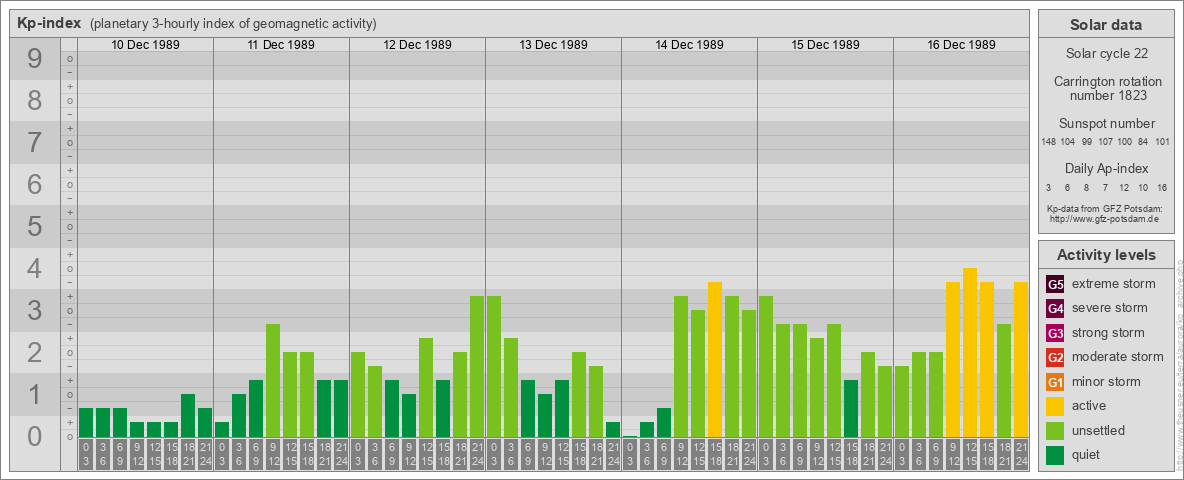The height and width of the screenshot is (480, 1184).
Task: Click the G4 severe storm badge
Action: [1055, 308]
